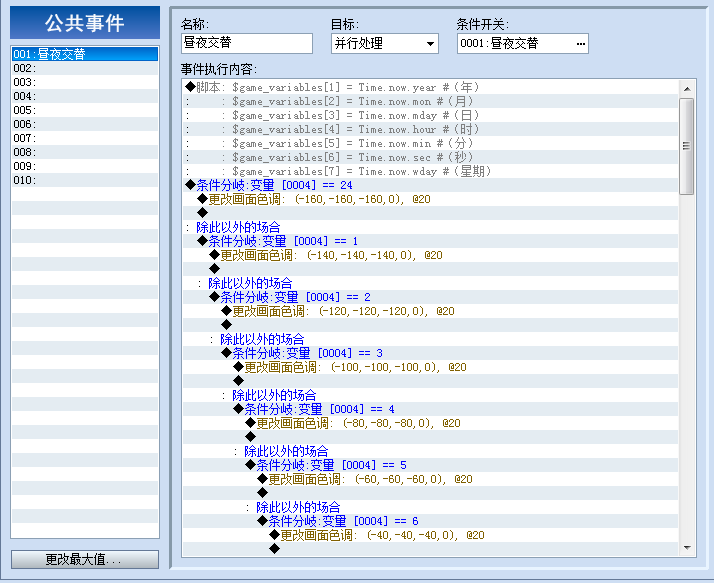Select tint command (-140,-140,-140,0)

click(x=430, y=256)
